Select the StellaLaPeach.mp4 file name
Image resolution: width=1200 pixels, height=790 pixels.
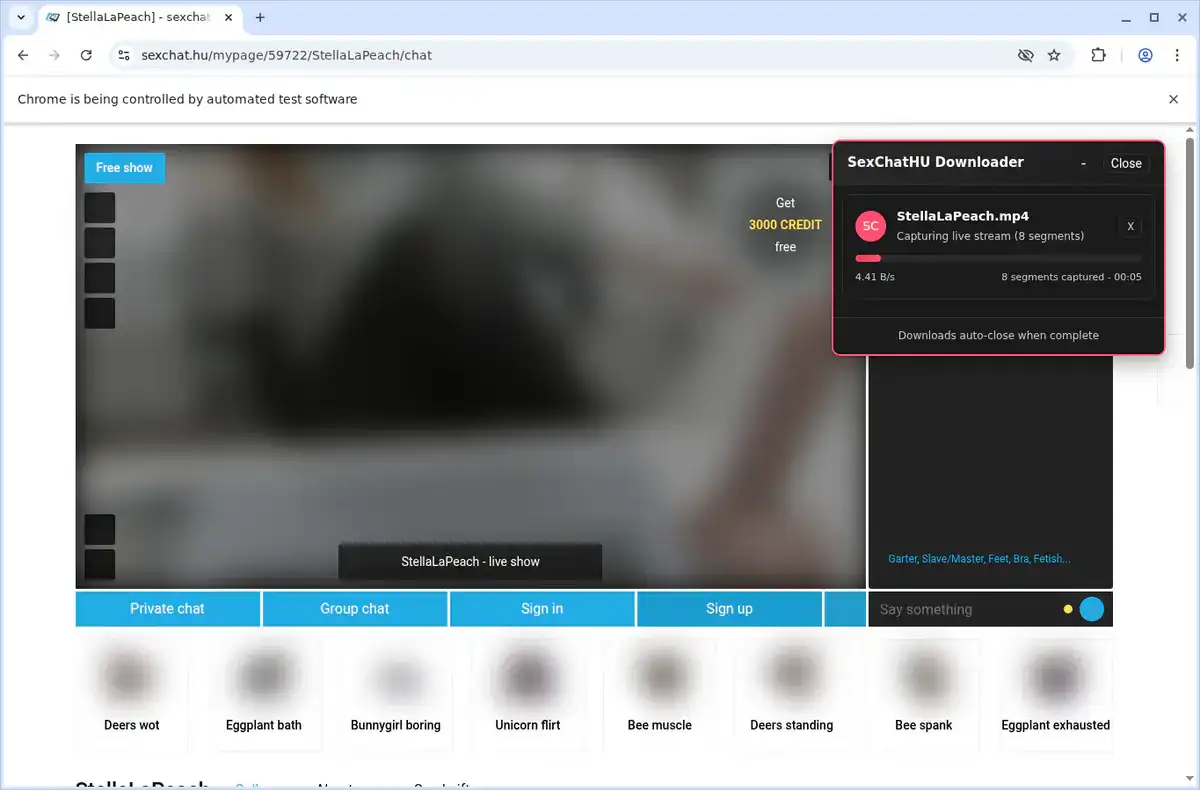click(x=962, y=216)
